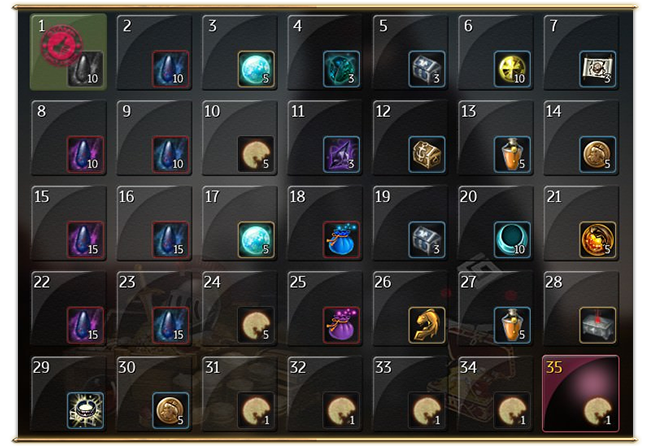Select the teal crescent ring on day 20
Viewport: 650px width, 447px height.
[x=512, y=240]
